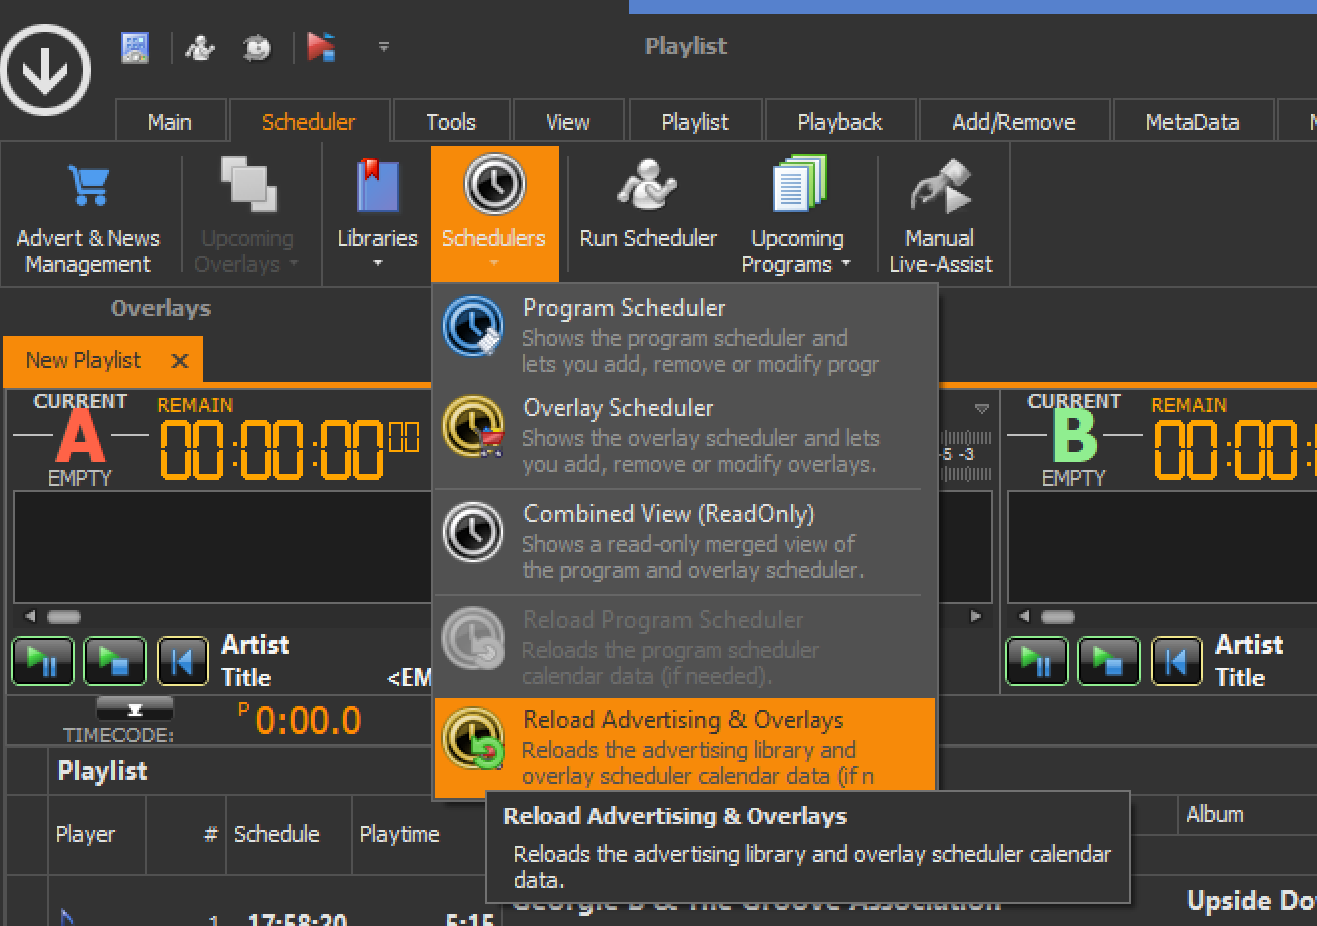Close the New Playlist tab
1317x926 pixels.
click(180, 361)
